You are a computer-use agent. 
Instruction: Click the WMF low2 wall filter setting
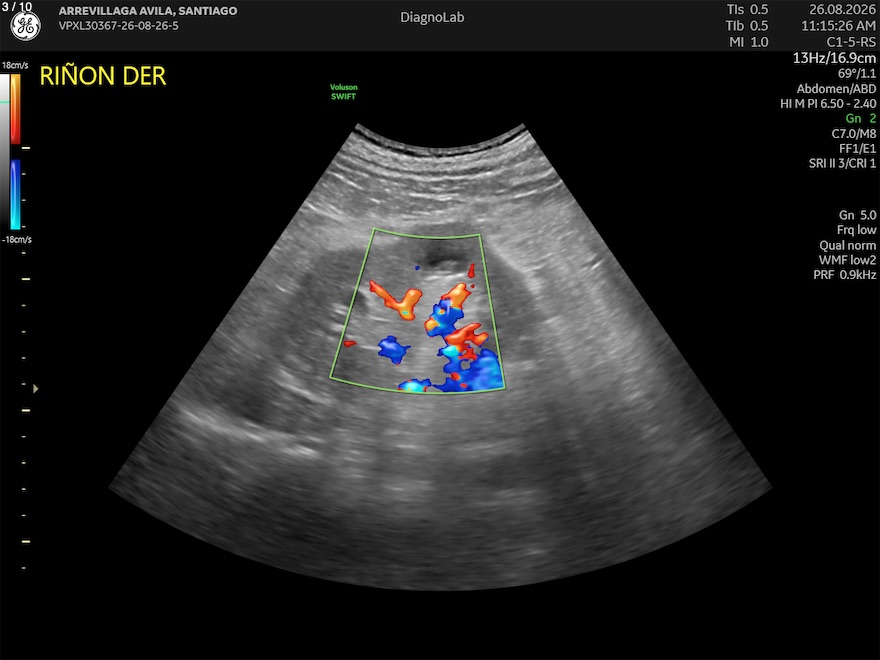[x=847, y=260]
